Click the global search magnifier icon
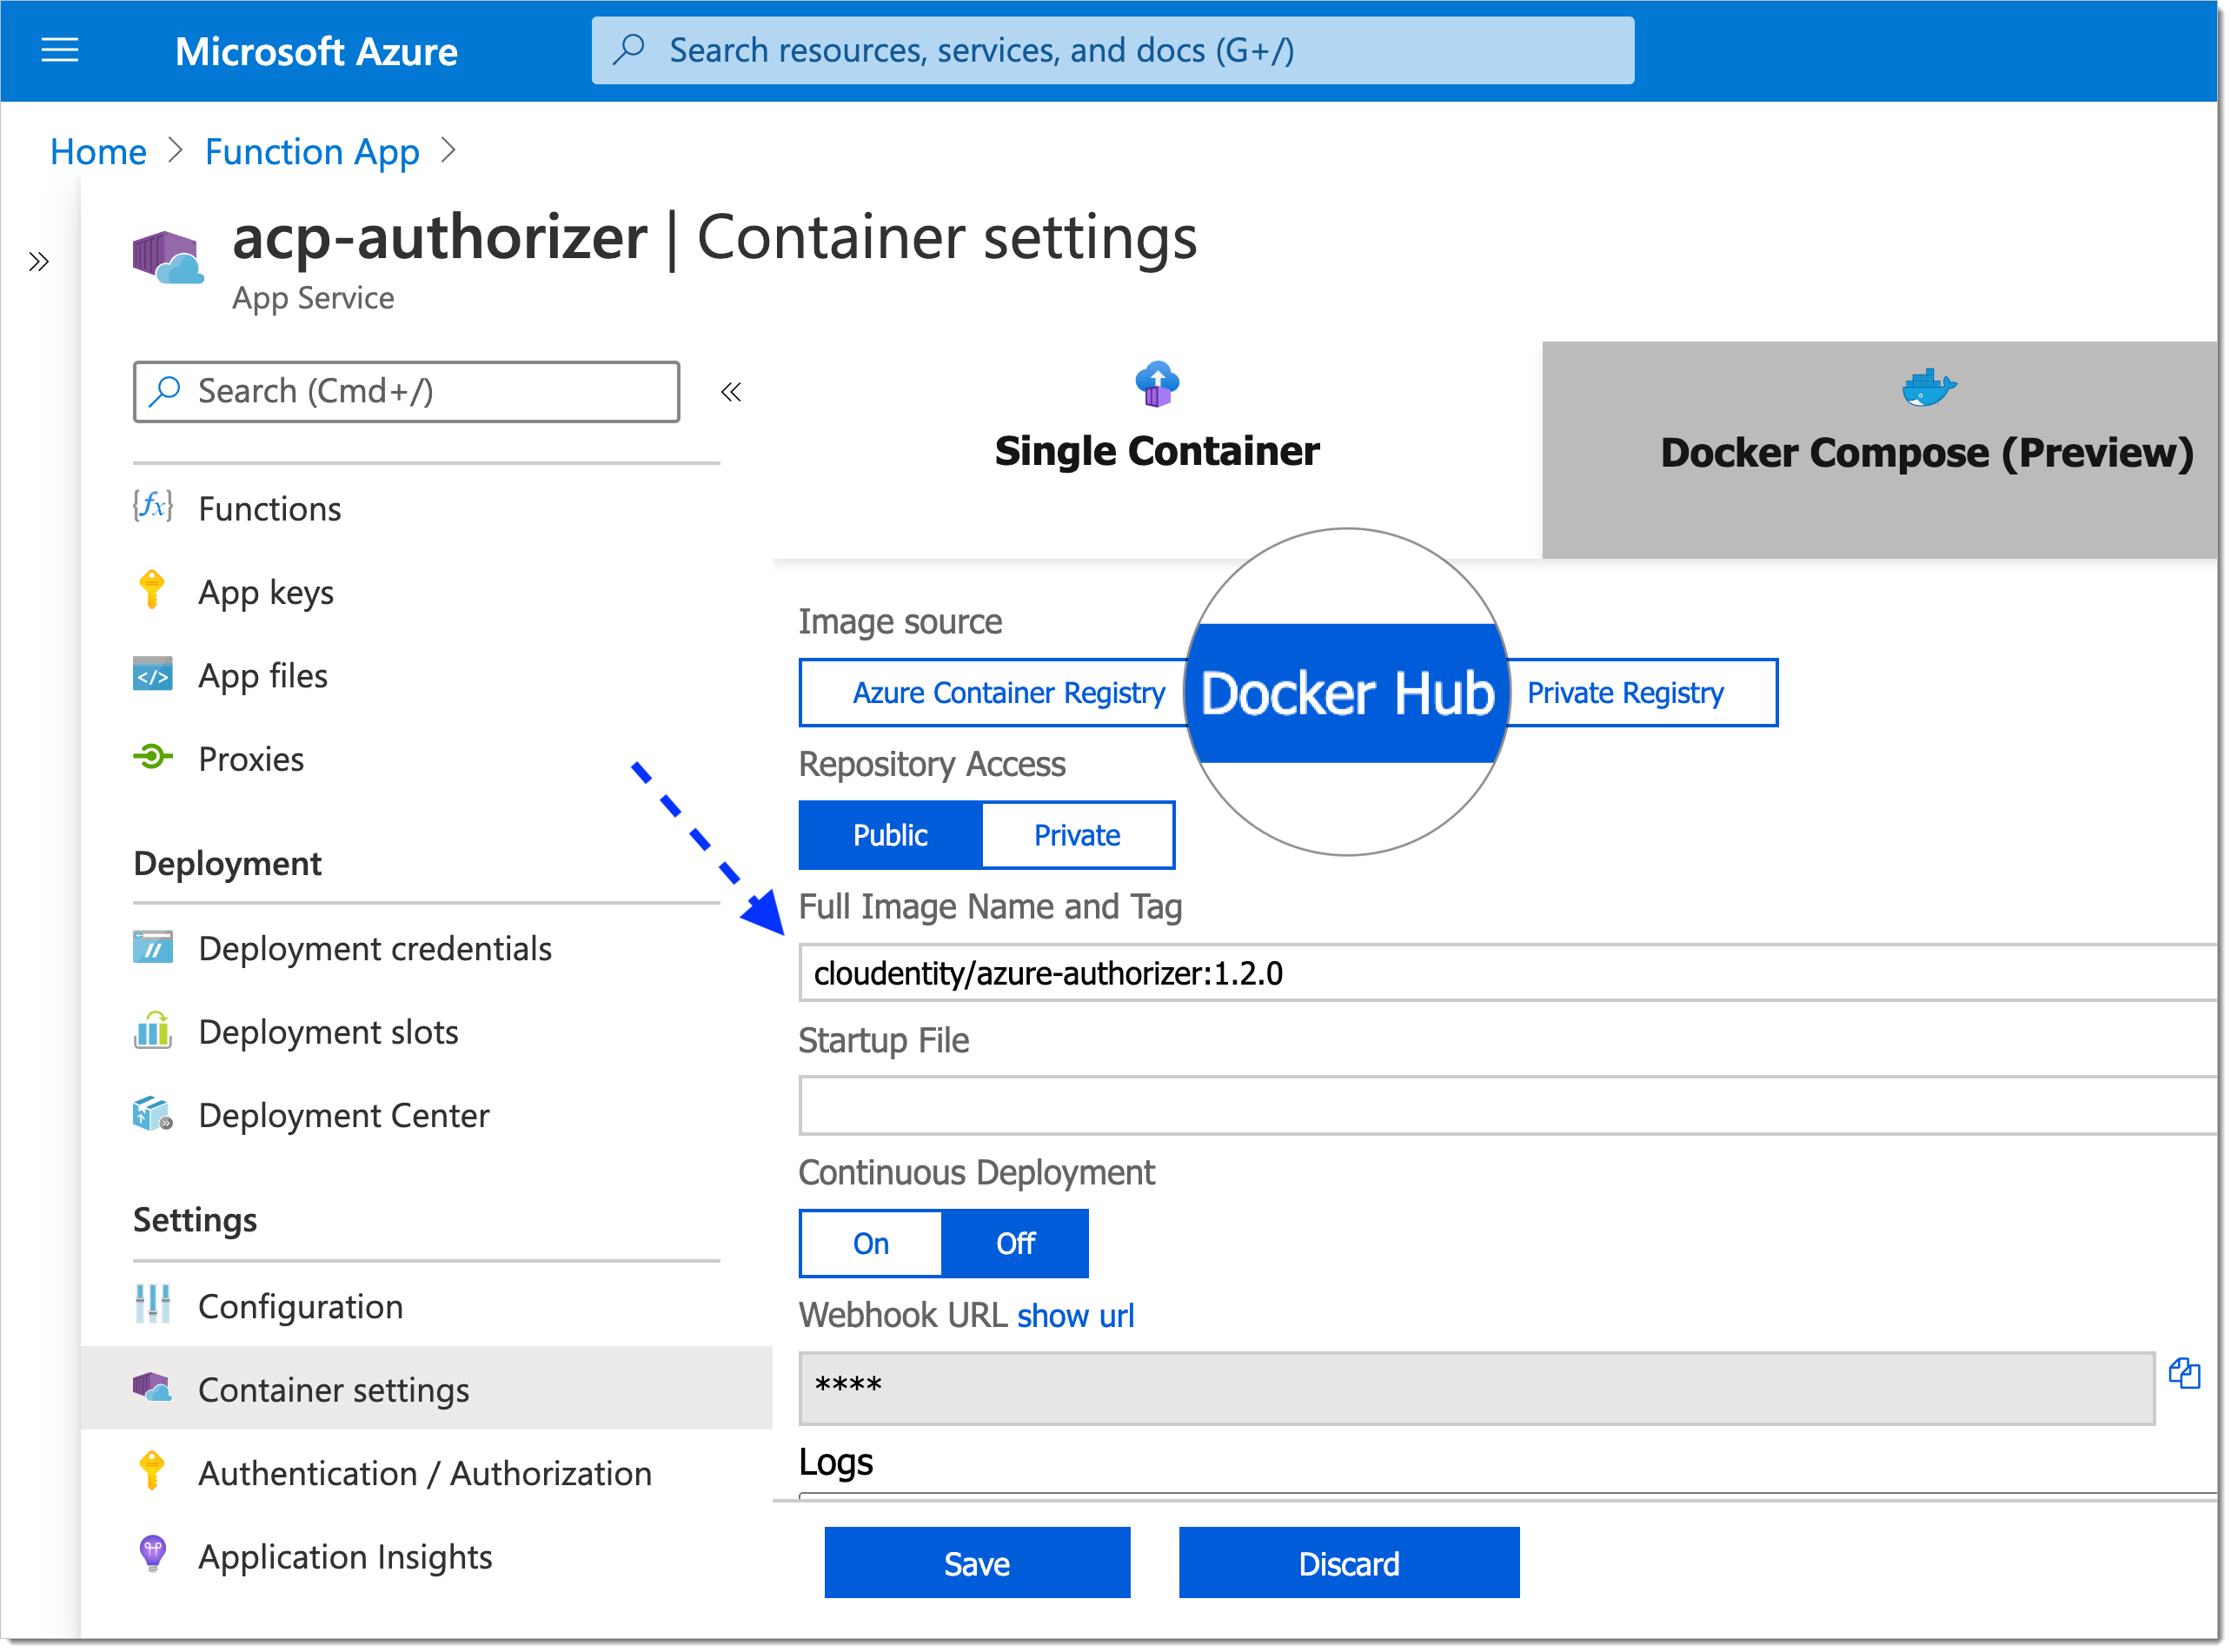Viewport: 2231px width, 1652px height. tap(629, 49)
